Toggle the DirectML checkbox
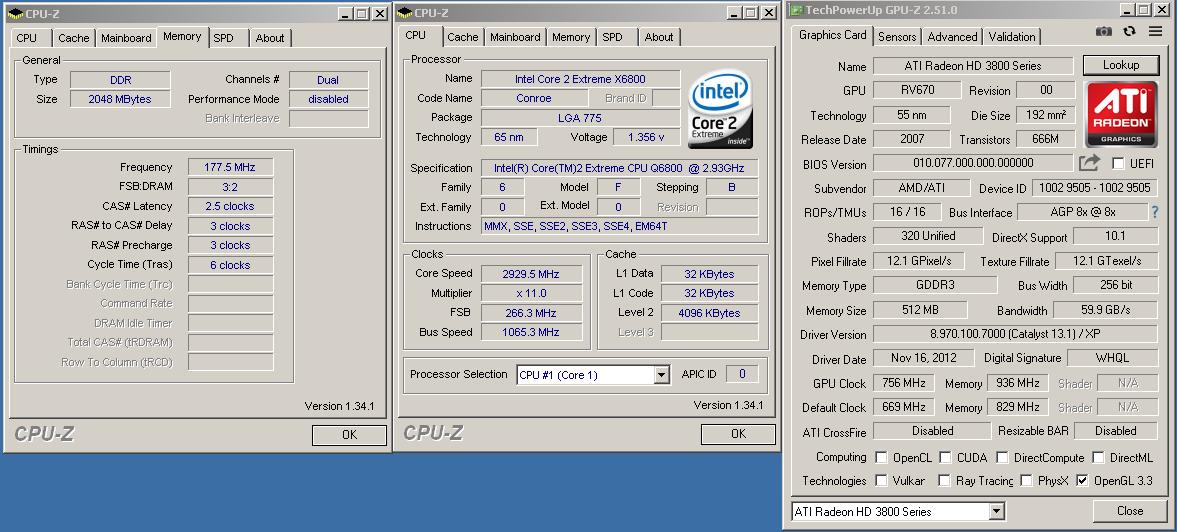Viewport: 1177px width, 532px height. tap(1098, 457)
